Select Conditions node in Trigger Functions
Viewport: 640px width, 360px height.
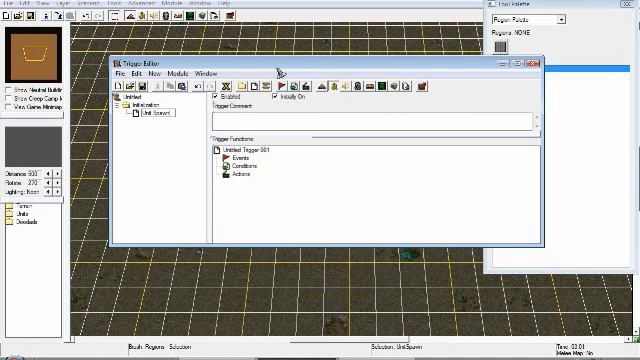(x=244, y=166)
